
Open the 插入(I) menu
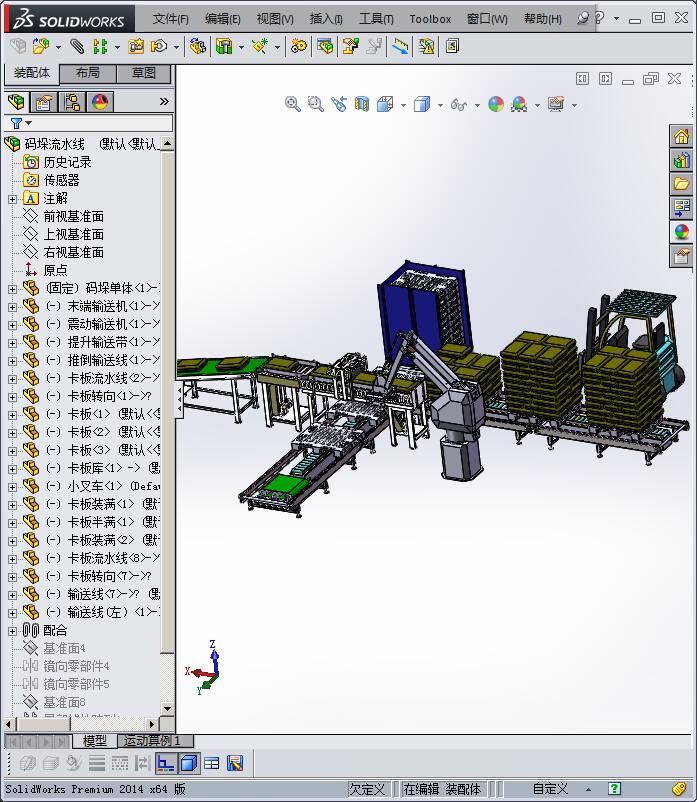pyautogui.click(x=326, y=19)
